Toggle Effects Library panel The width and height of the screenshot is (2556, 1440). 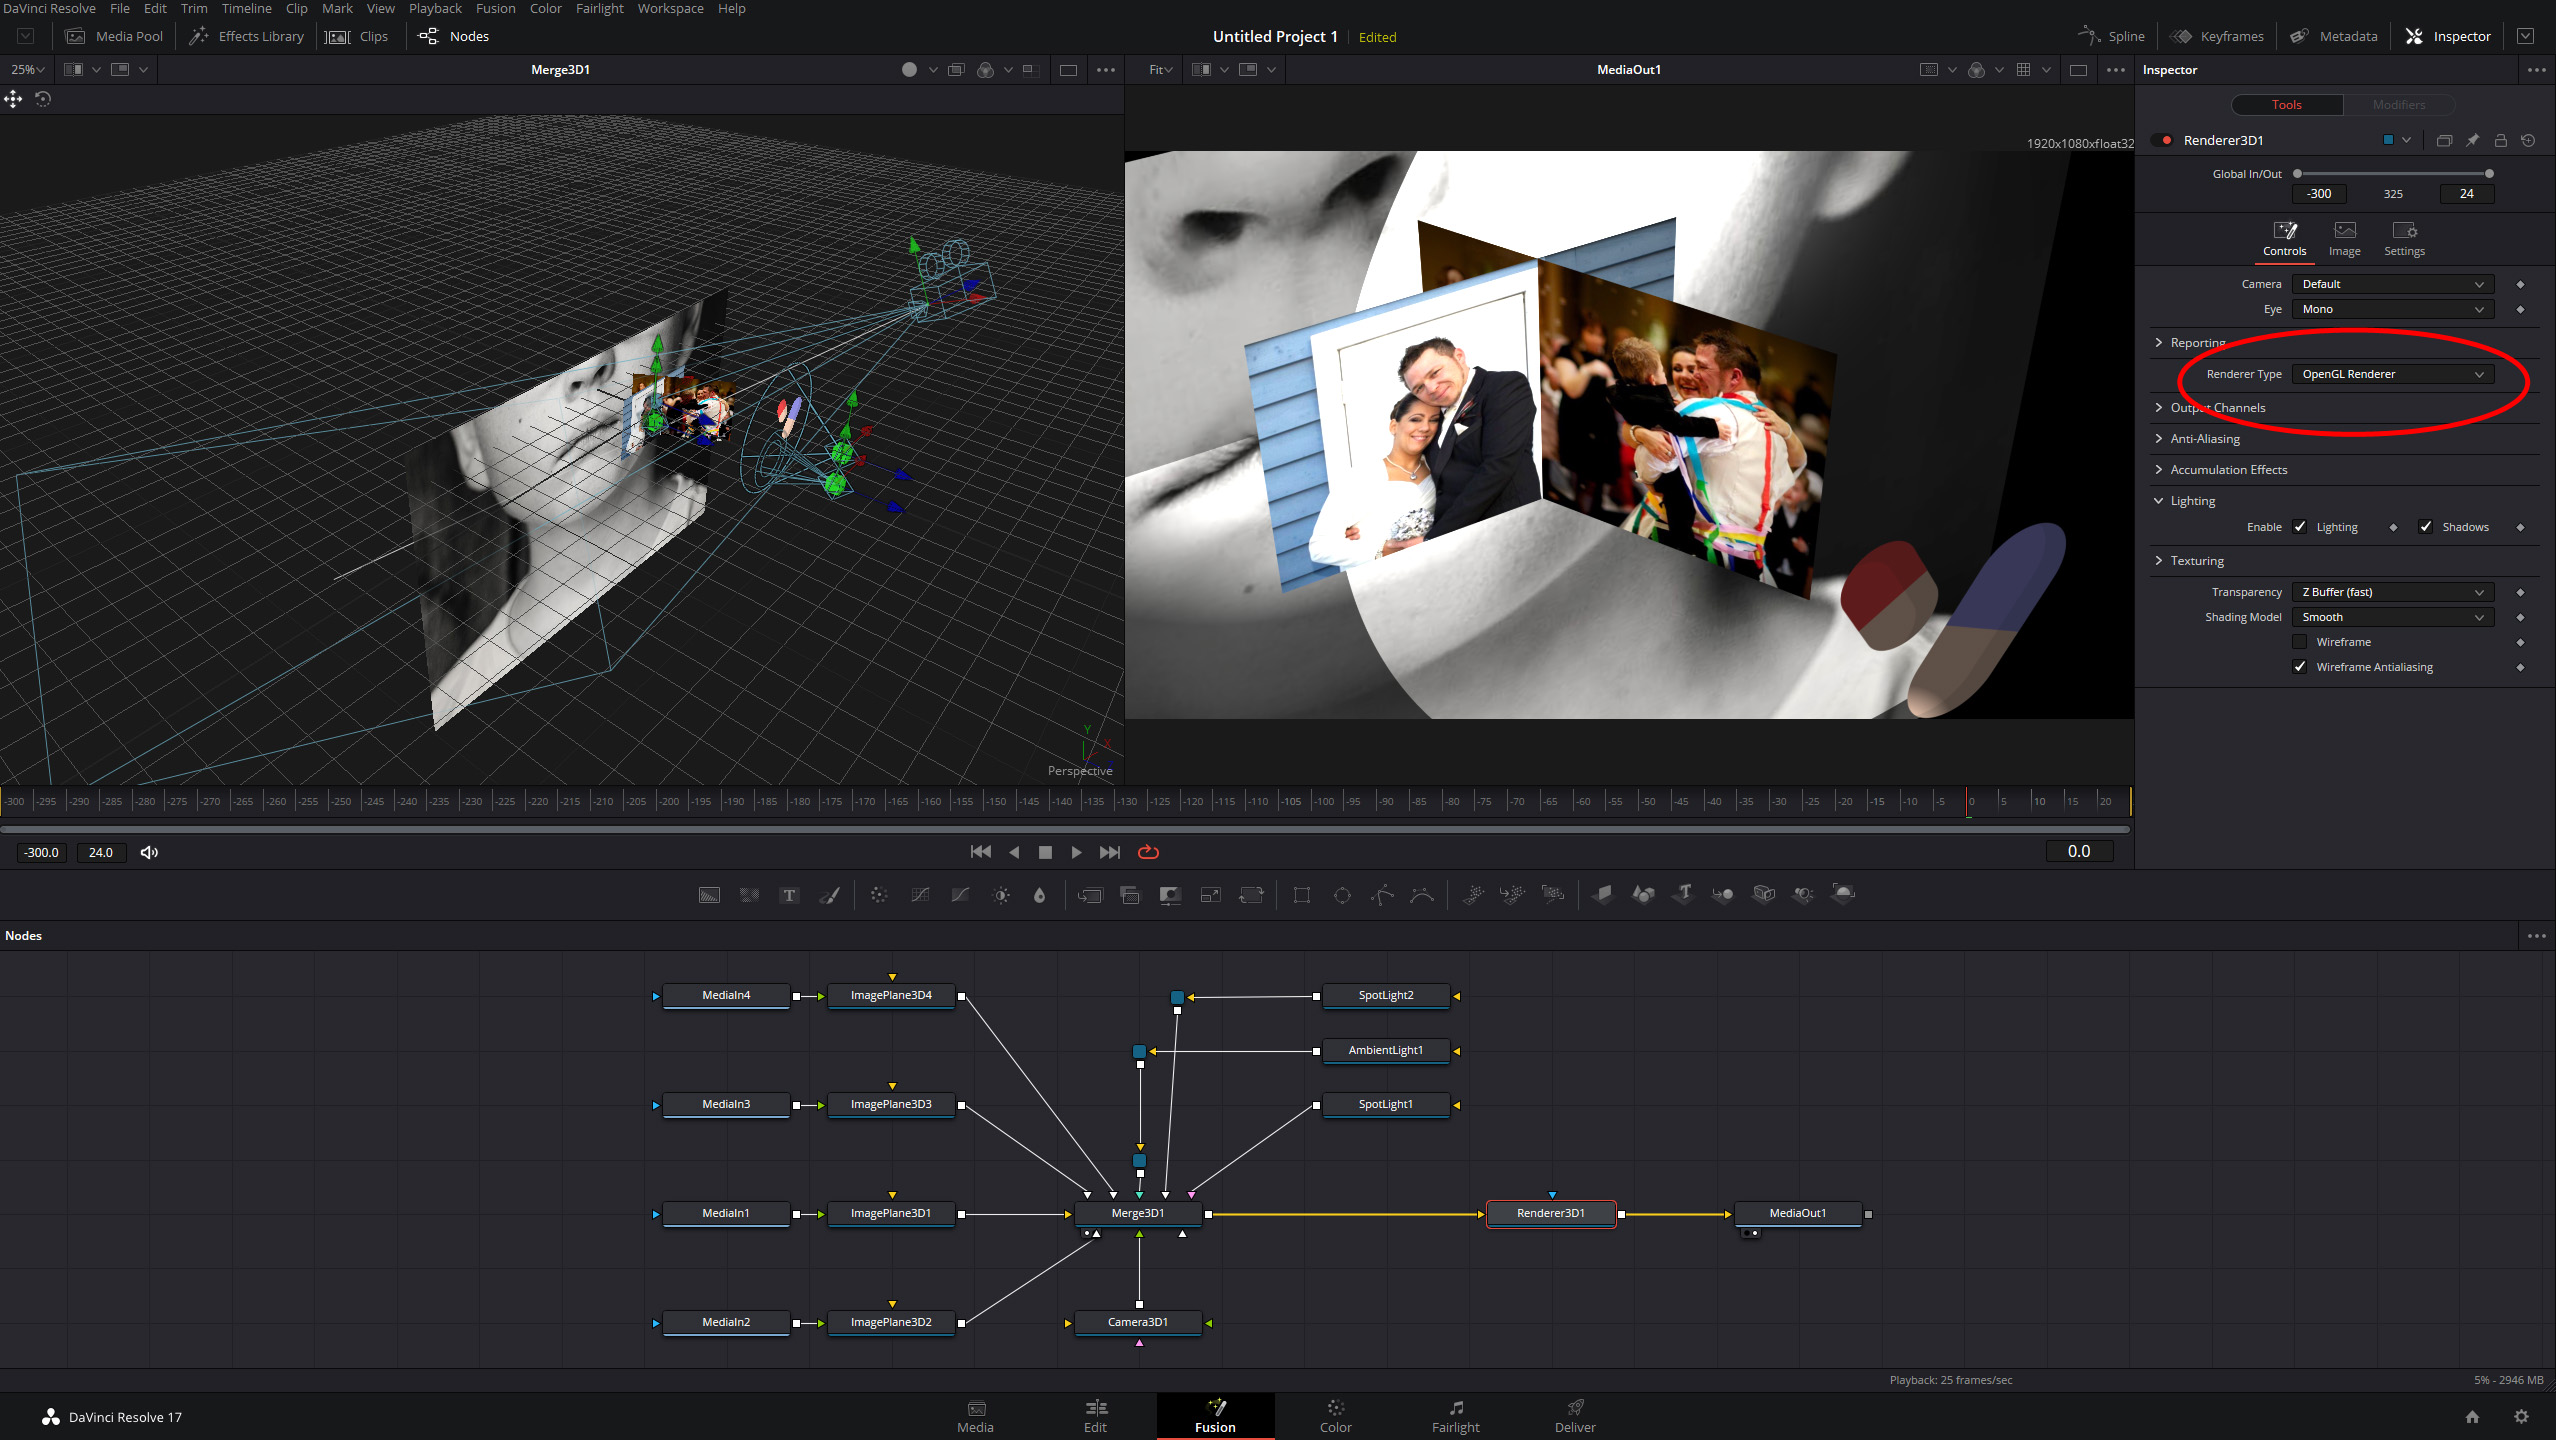246,36
